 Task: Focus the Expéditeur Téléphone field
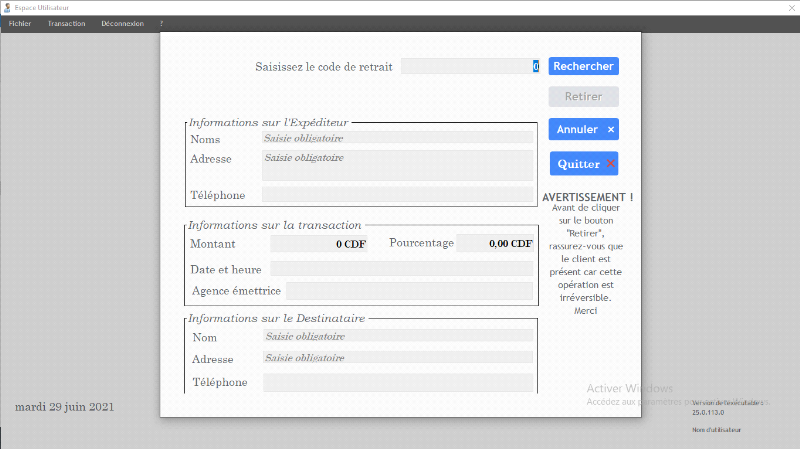point(397,195)
